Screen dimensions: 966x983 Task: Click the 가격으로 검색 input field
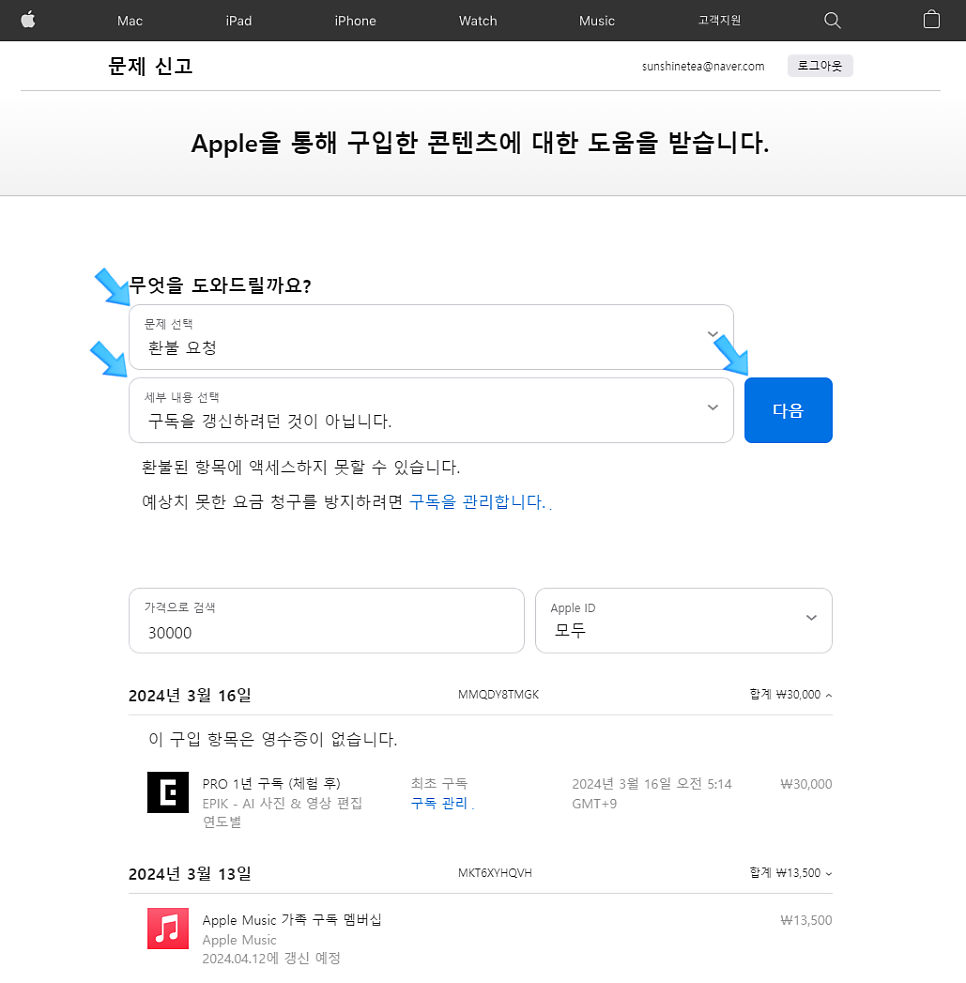click(x=327, y=621)
